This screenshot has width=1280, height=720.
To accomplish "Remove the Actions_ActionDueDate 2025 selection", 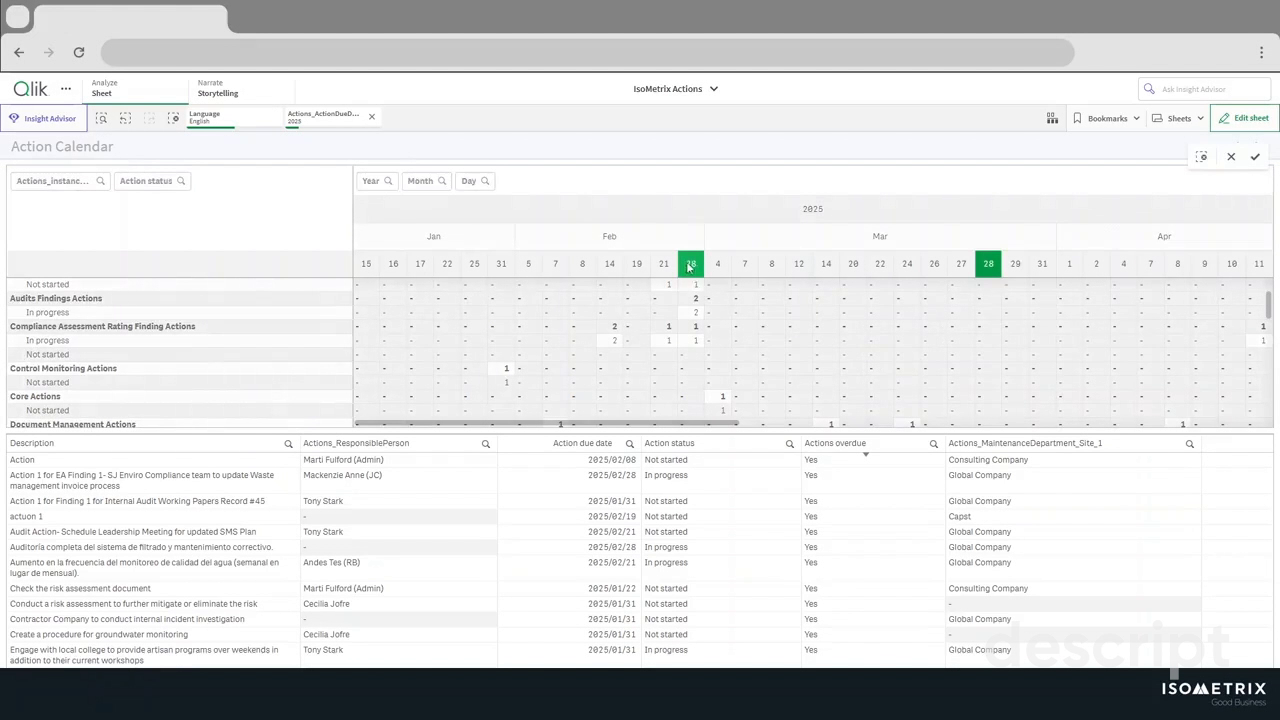I will click(371, 117).
